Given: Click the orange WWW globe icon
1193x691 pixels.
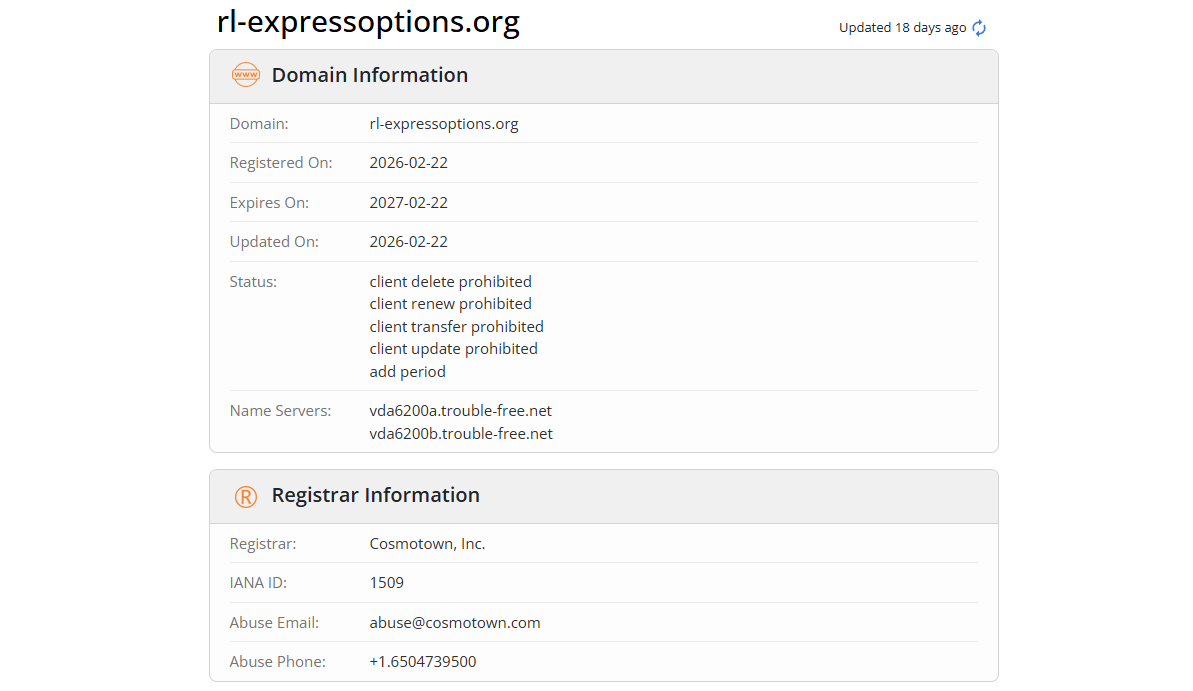Looking at the screenshot, I should click(x=245, y=75).
